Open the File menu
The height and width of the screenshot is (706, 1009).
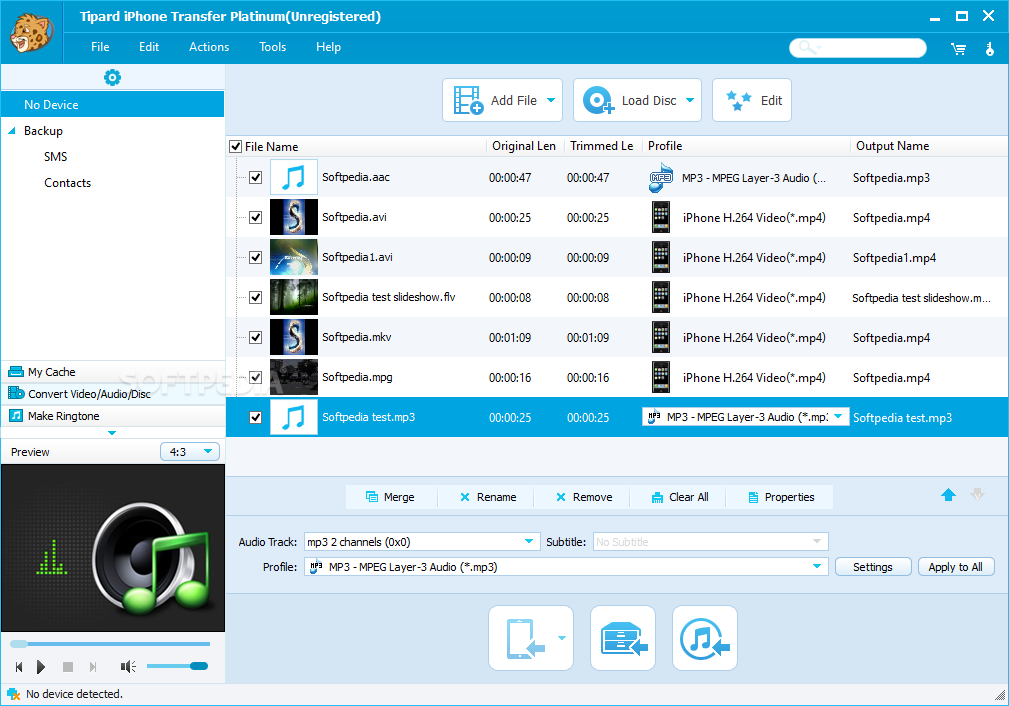(x=100, y=47)
